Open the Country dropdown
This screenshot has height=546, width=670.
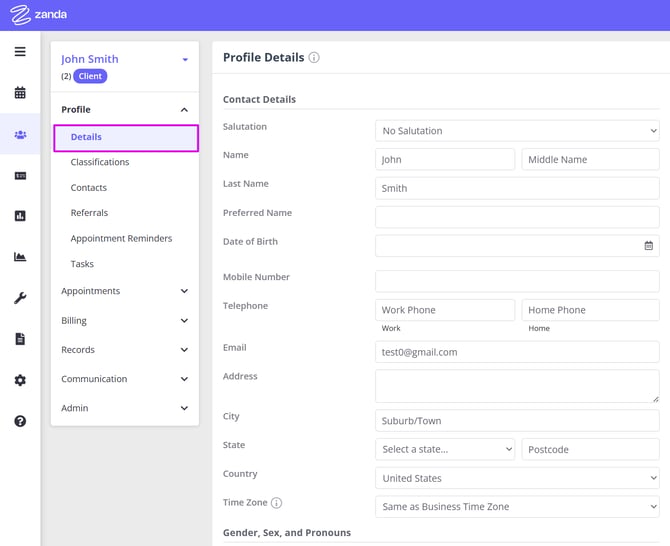[x=517, y=478]
